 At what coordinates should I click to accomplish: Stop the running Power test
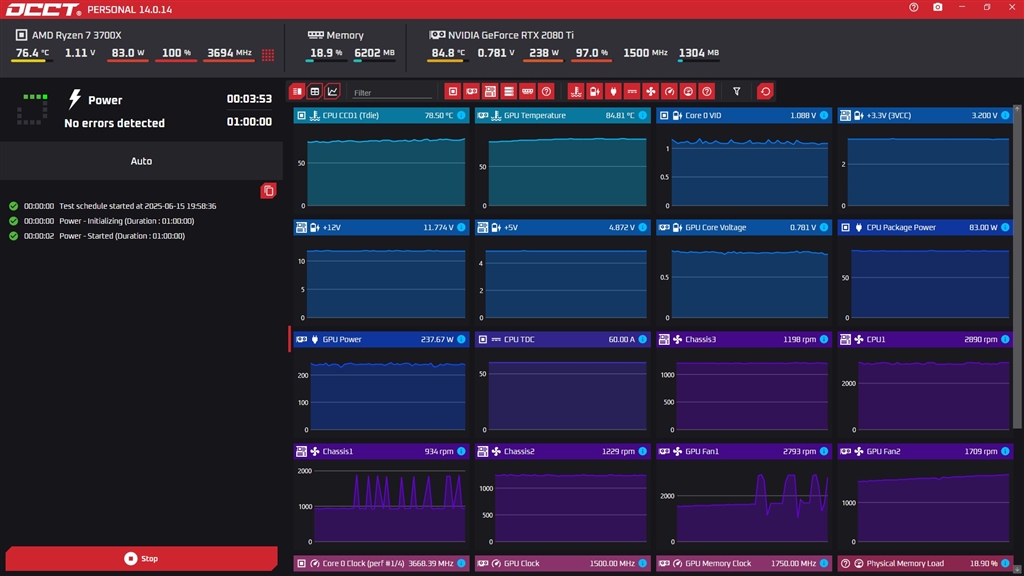coord(141,558)
